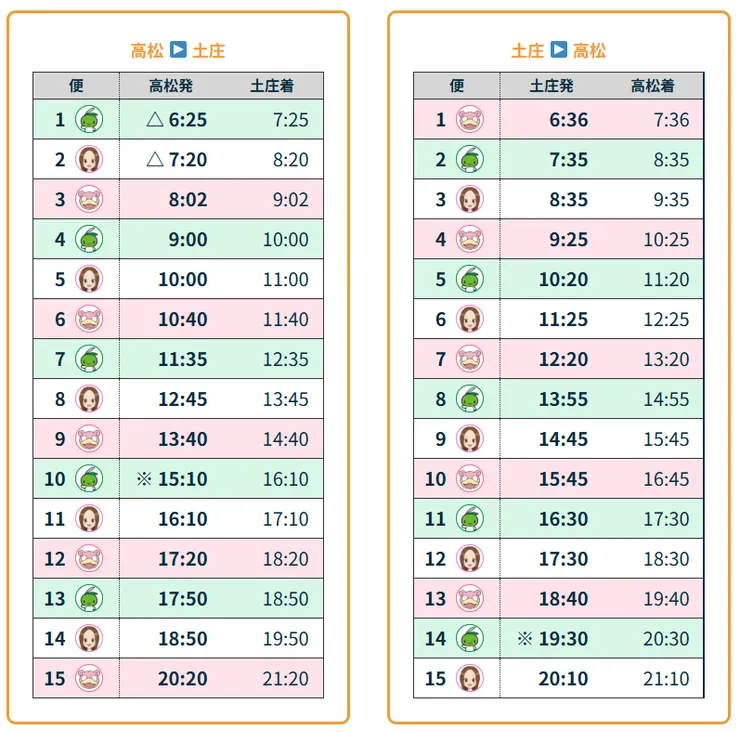
Task: Click the triangle mark next to 6:25
Action: point(154,120)
